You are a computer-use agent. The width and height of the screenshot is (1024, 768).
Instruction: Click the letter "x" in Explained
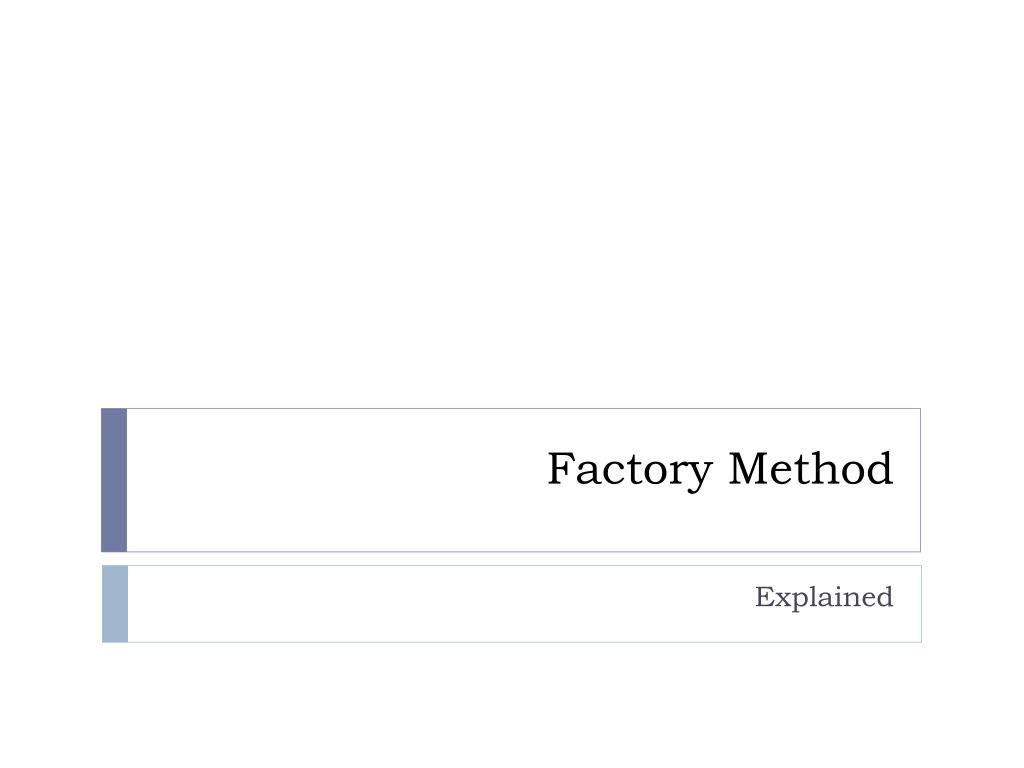point(784,600)
